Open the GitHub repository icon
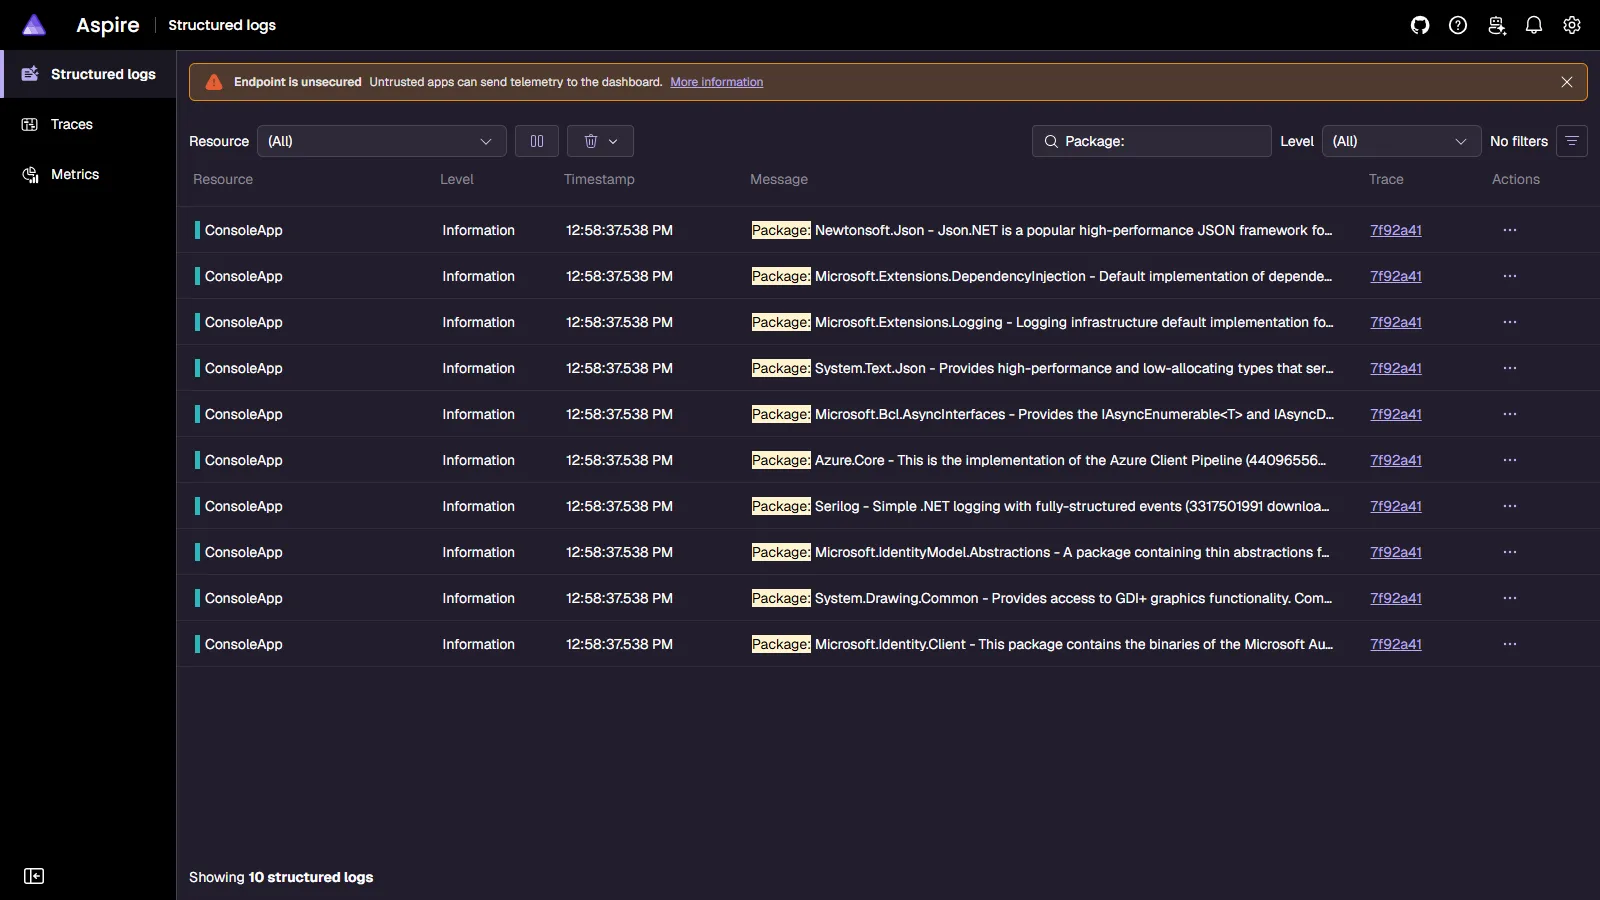 pos(1420,25)
